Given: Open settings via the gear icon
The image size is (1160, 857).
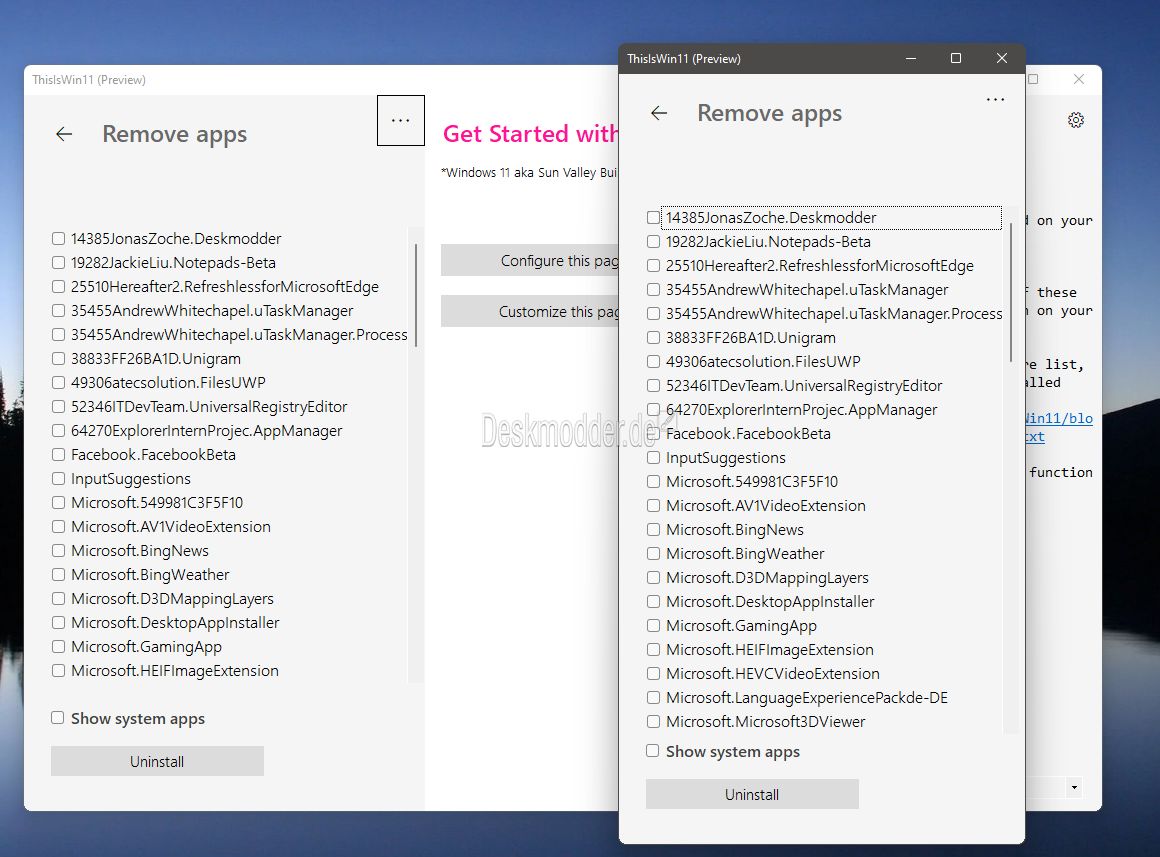Looking at the screenshot, I should click(x=1076, y=120).
